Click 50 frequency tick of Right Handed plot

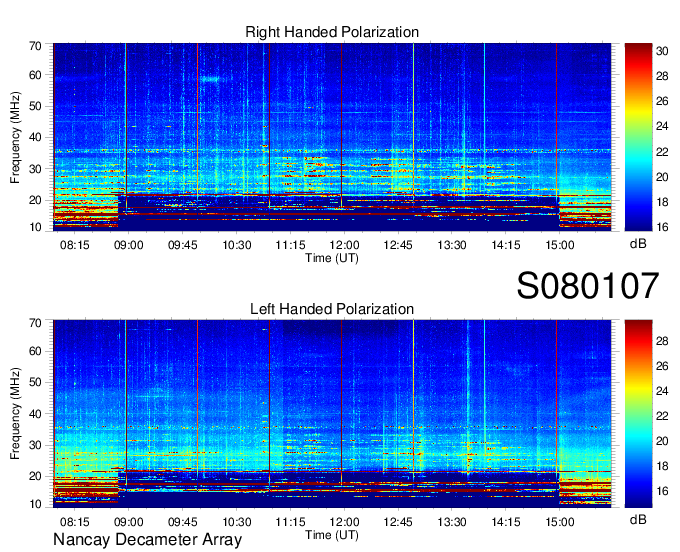click(x=36, y=107)
